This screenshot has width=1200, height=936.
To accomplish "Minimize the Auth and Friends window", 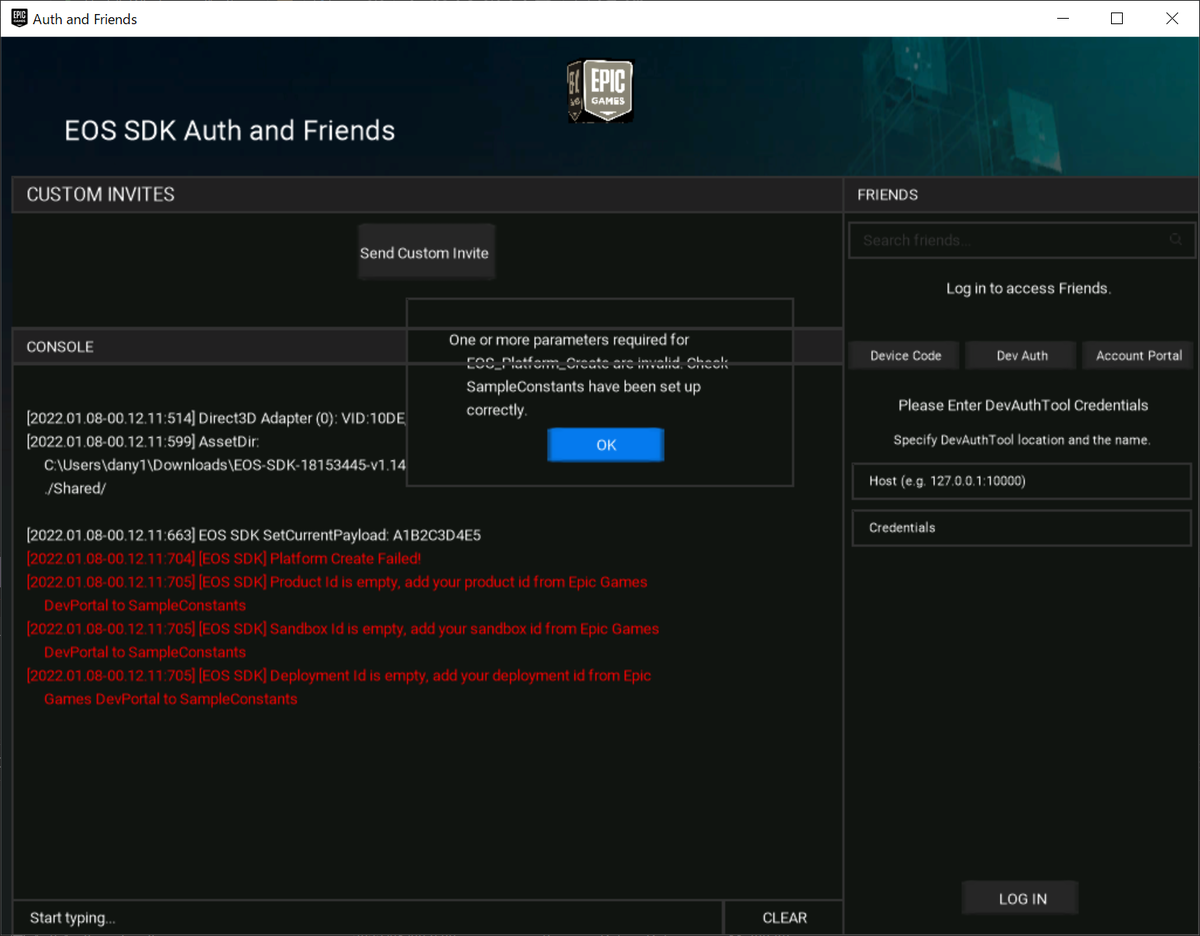I will 1062,18.
